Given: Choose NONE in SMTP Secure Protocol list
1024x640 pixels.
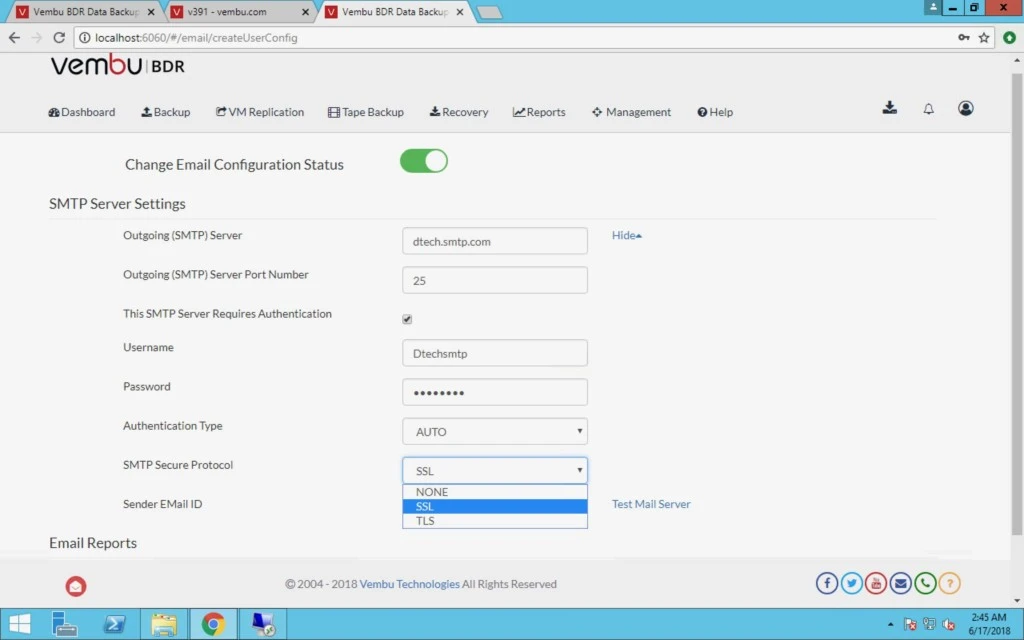Looking at the screenshot, I should (x=495, y=492).
